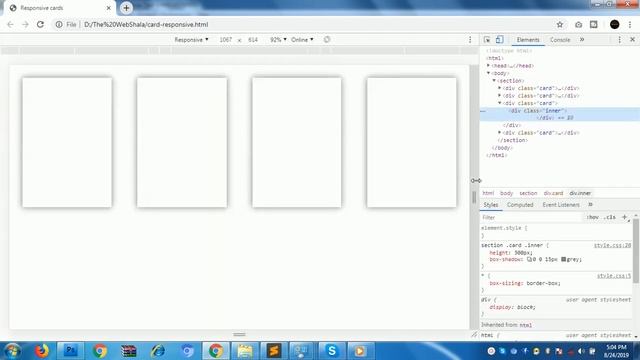Toggle the device toolbar in DevTools

499,40
